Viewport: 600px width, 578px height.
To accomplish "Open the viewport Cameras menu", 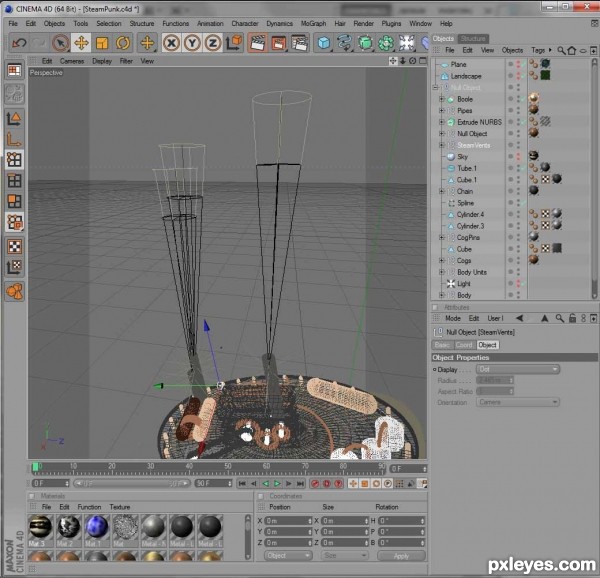I will point(72,61).
